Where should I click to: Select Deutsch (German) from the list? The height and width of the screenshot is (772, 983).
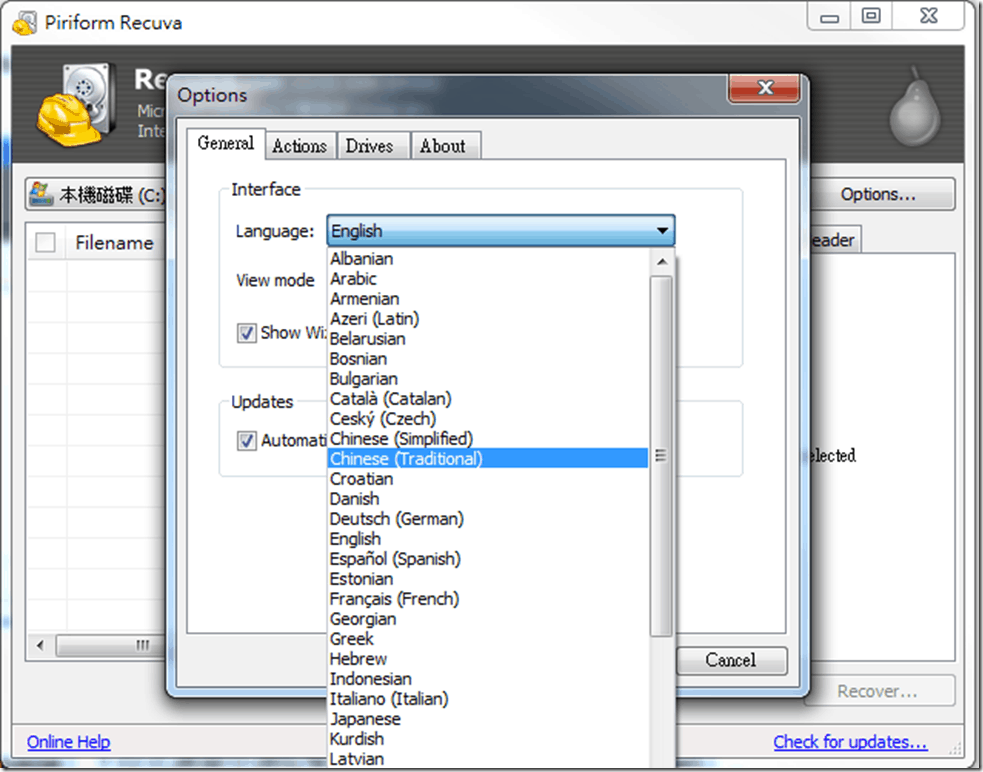point(488,519)
